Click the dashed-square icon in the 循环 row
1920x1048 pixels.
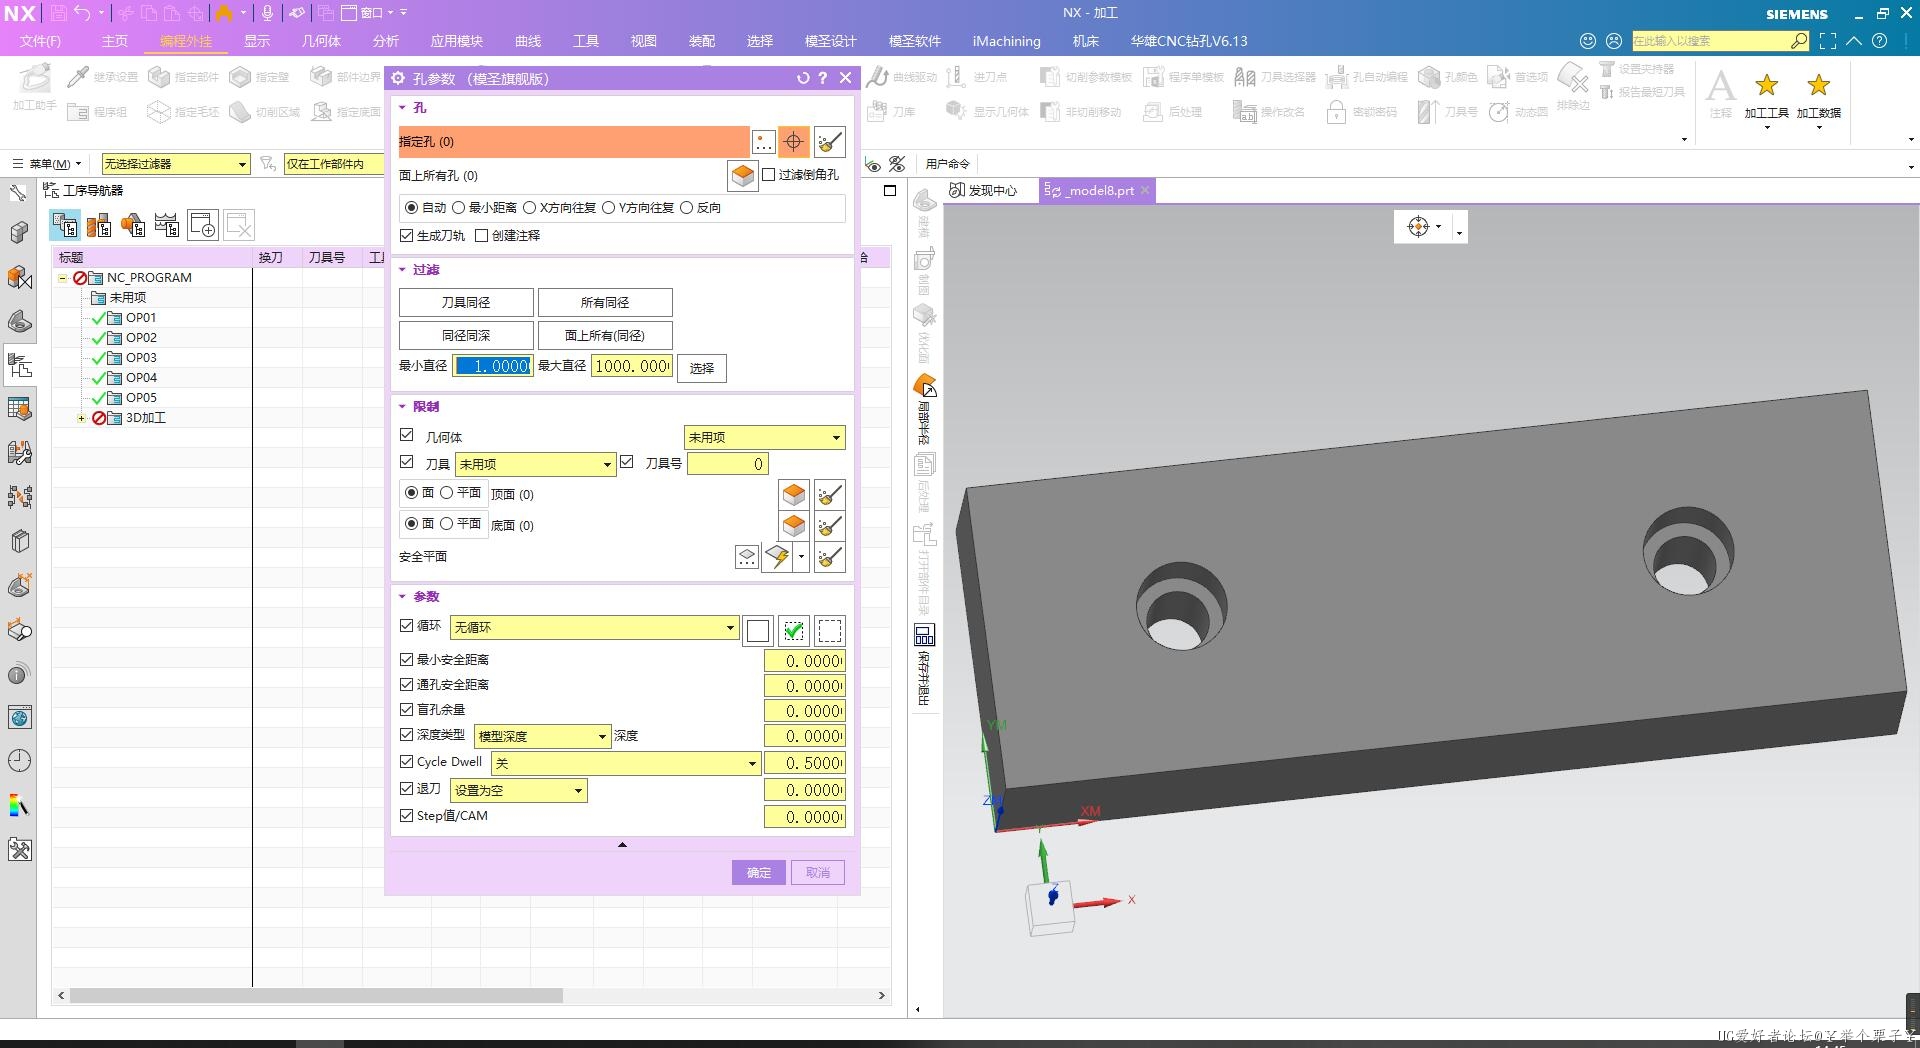pyautogui.click(x=830, y=630)
